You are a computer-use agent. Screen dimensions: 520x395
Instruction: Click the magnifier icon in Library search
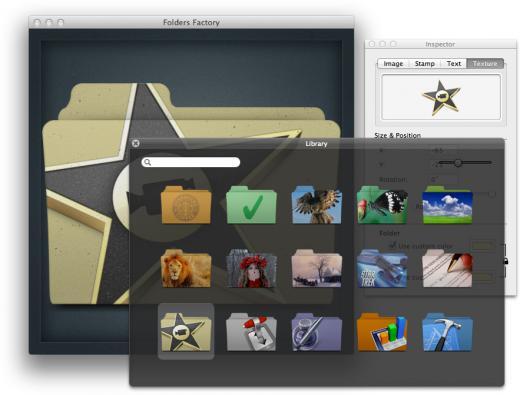coord(147,162)
